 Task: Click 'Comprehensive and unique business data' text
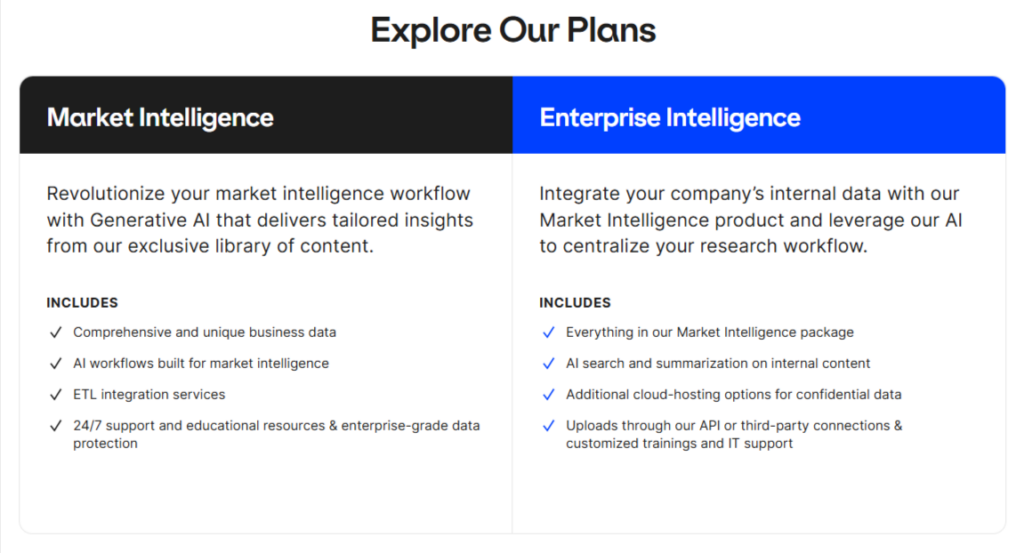click(x=204, y=332)
